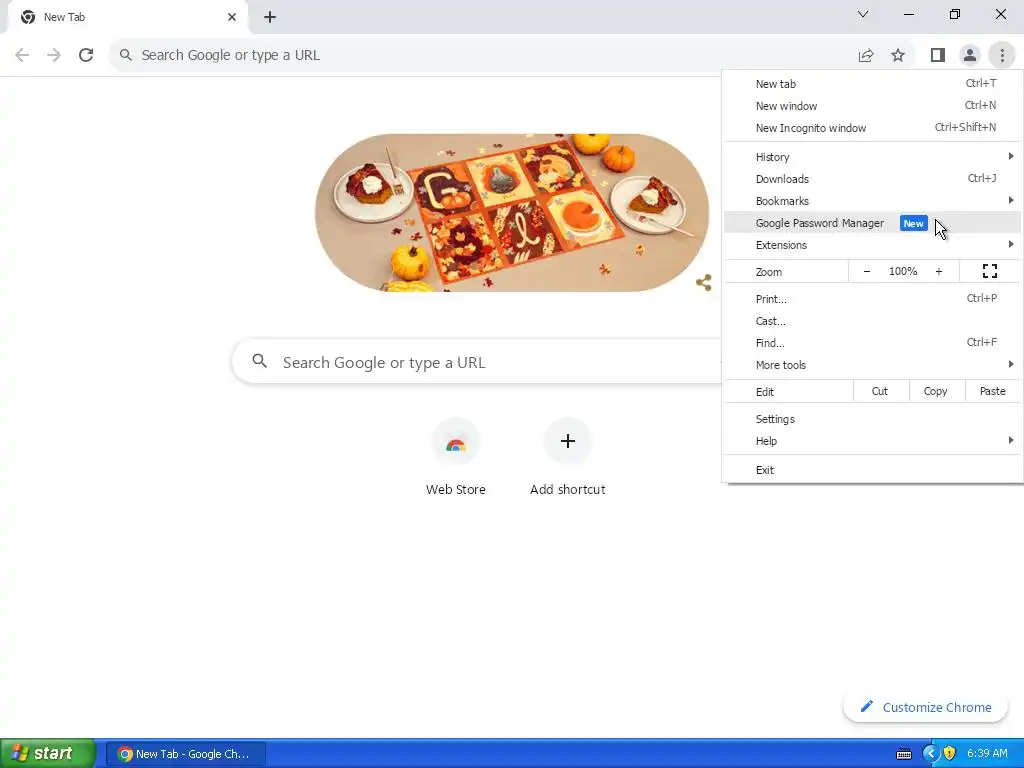
Task: Click the Copy button in Edit row
Action: tap(935, 391)
